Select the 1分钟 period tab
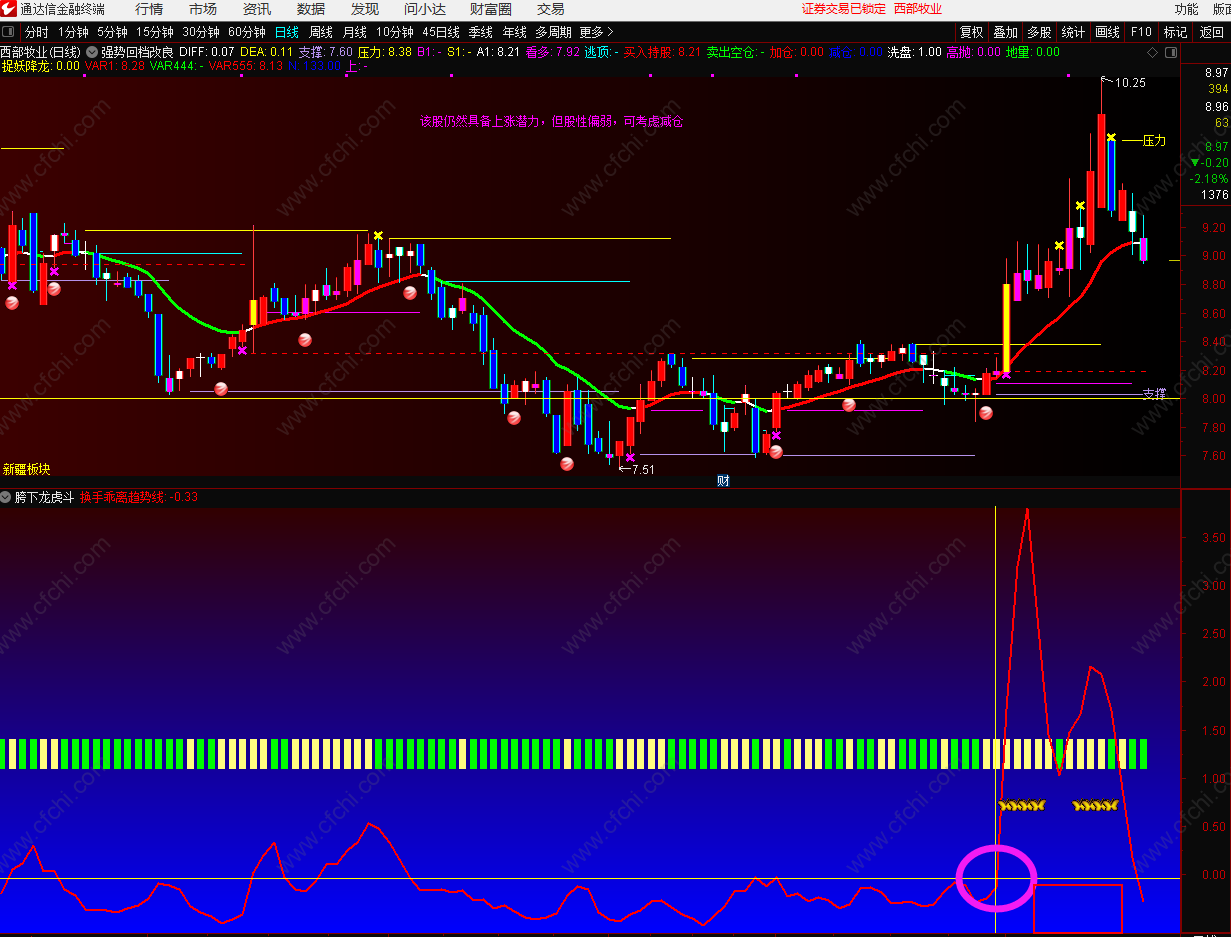Image resolution: width=1231 pixels, height=937 pixels. pos(73,32)
